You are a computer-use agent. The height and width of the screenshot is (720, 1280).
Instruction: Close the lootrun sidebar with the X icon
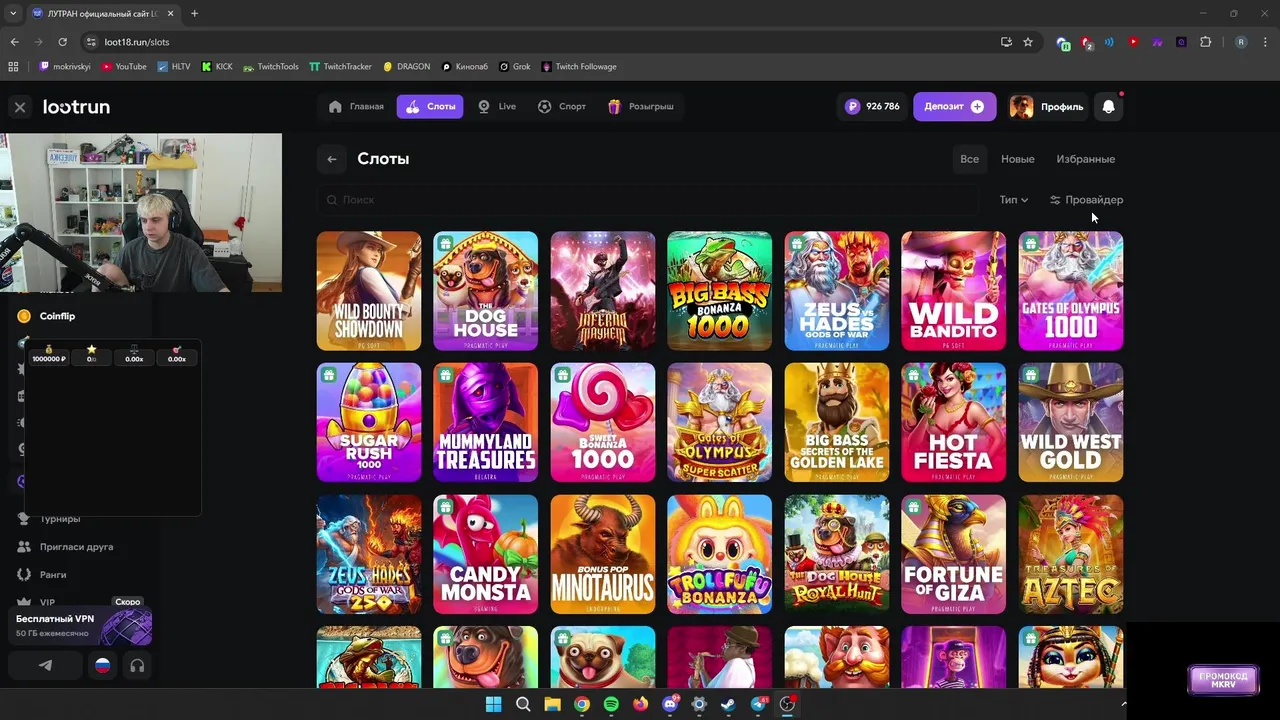pyautogui.click(x=20, y=107)
